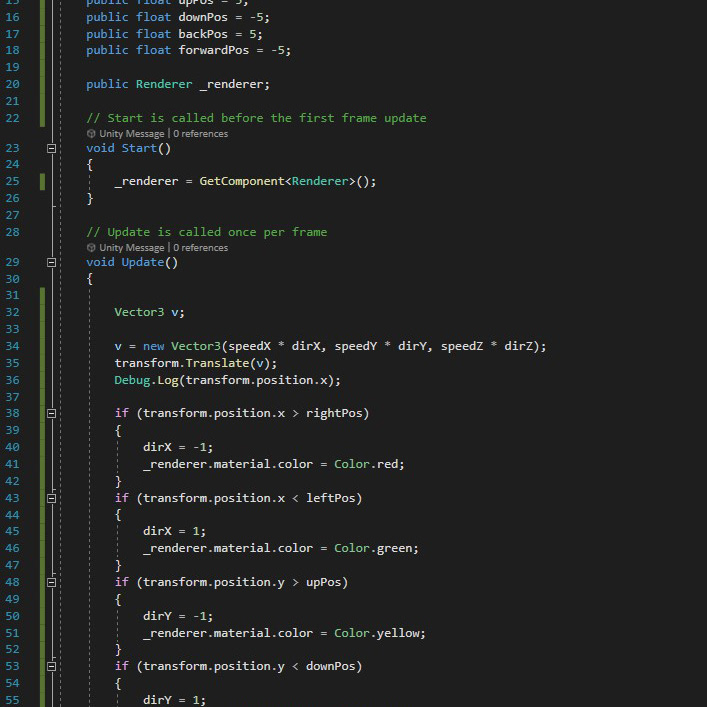Collapse the downPos if-block on line 53
This screenshot has width=707, height=707.
tap(51, 666)
